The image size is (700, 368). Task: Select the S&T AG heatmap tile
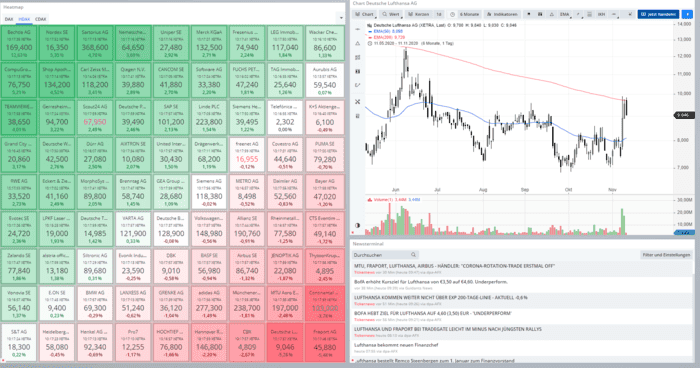(x=19, y=343)
